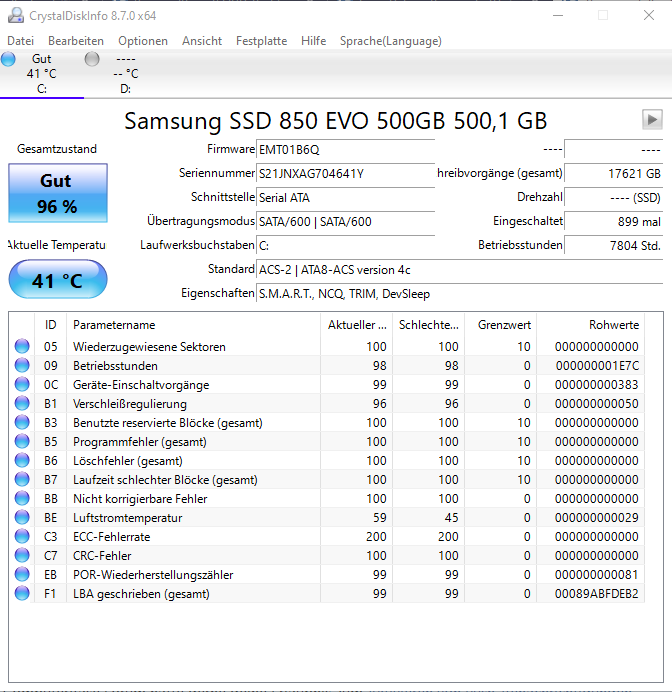672x692 pixels.
Task: Click raw value 000000000383
Action: pyautogui.click(x=597, y=384)
